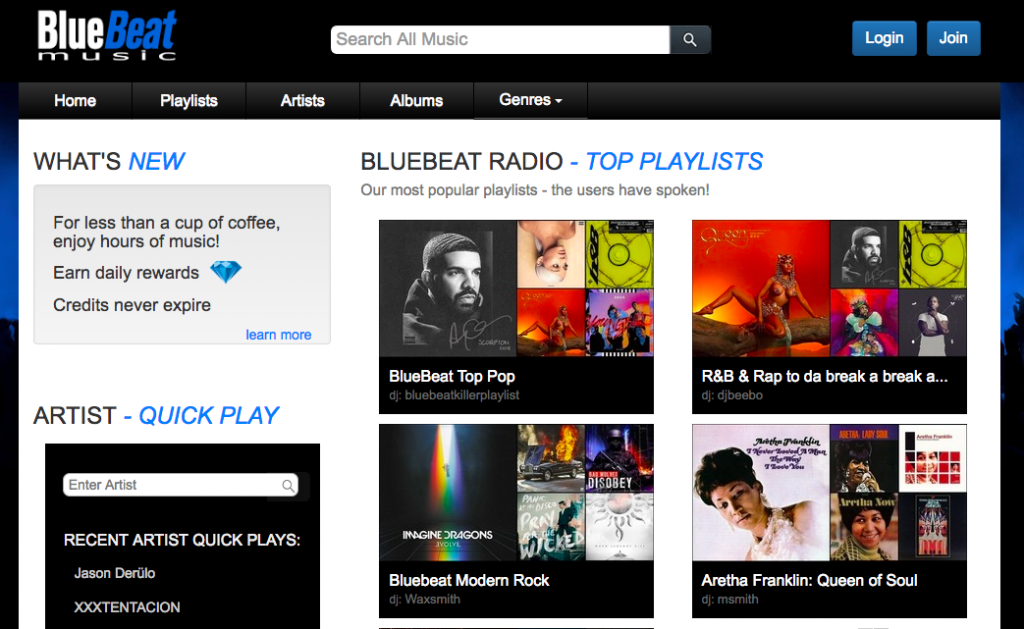The image size is (1024, 629).
Task: Click the magnifier in the Enter Artist box
Action: click(x=288, y=485)
